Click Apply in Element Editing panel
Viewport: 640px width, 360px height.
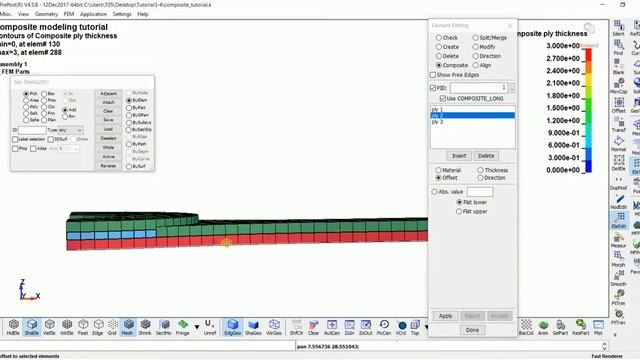(x=445, y=316)
